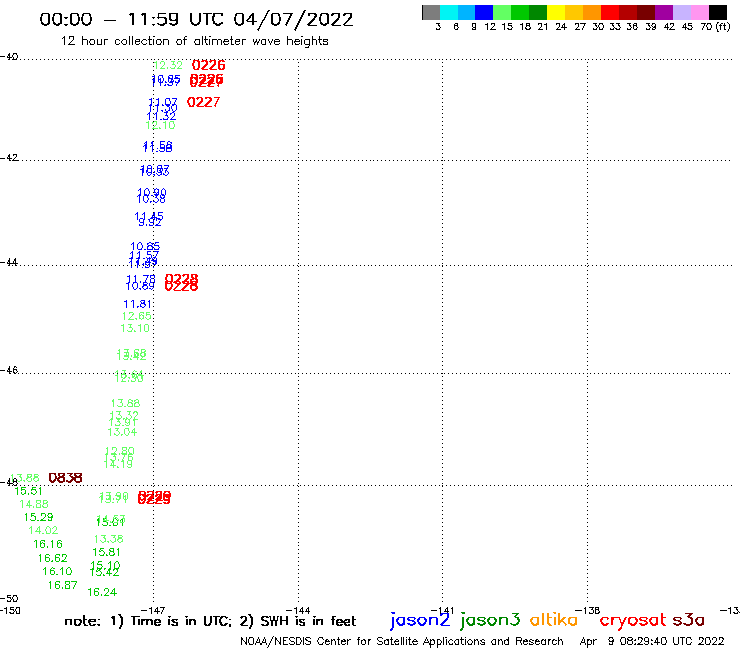Click the red time stamp 0227

pos(203,102)
